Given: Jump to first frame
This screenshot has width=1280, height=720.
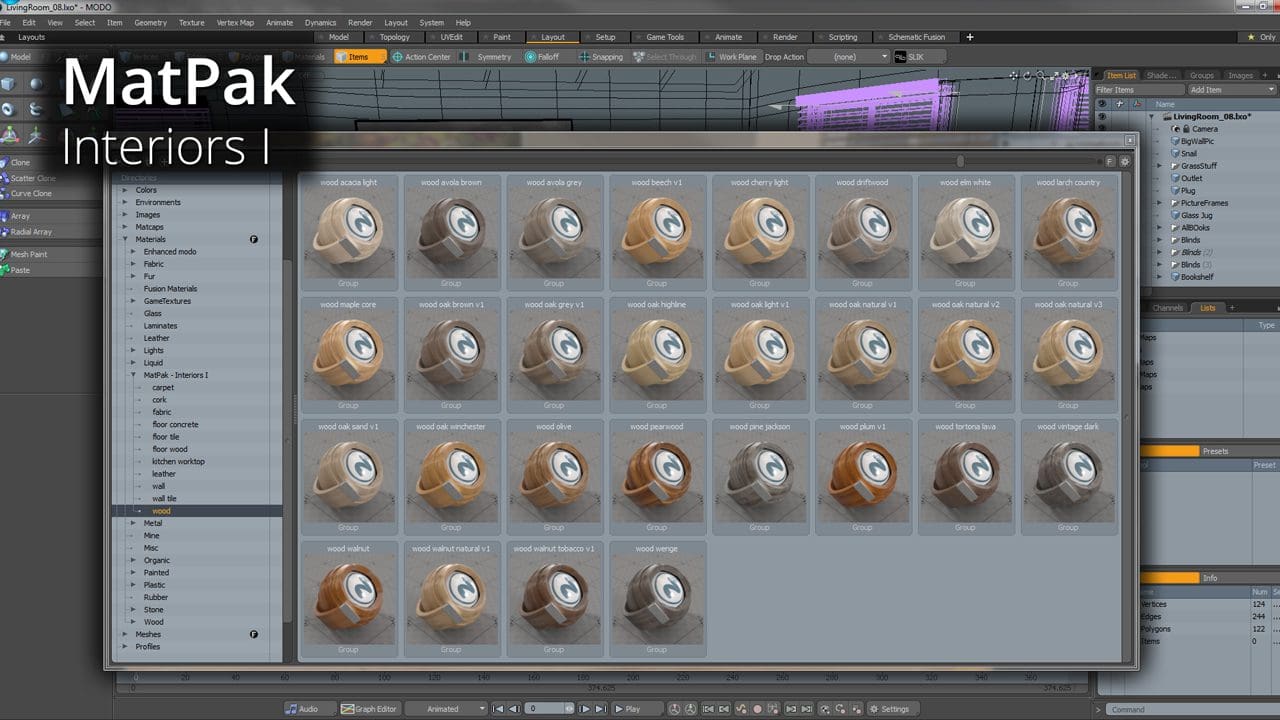Looking at the screenshot, I should click(x=498, y=709).
